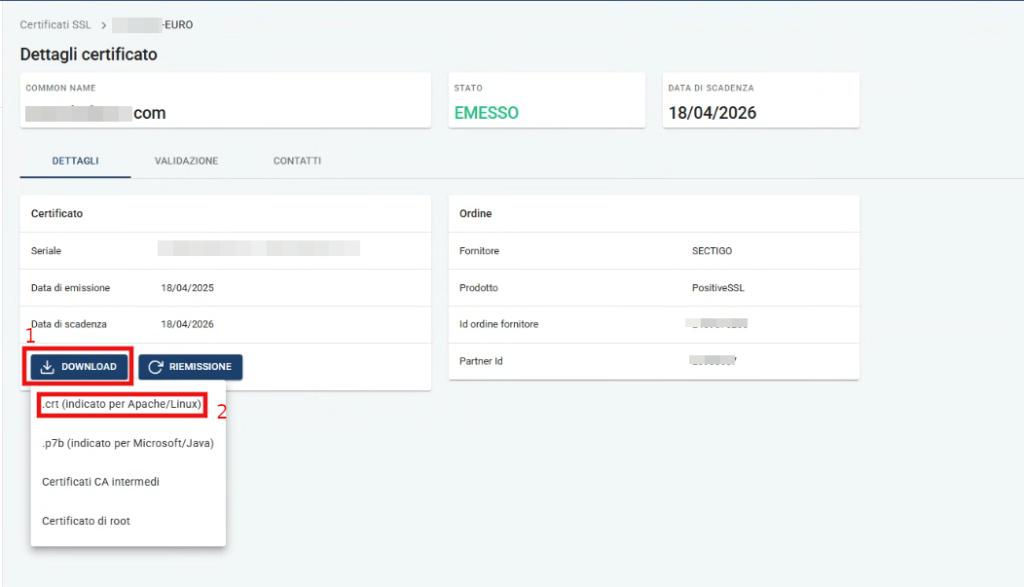Image resolution: width=1024 pixels, height=587 pixels.
Task: Click the Partner Id label
Action: 481,361
